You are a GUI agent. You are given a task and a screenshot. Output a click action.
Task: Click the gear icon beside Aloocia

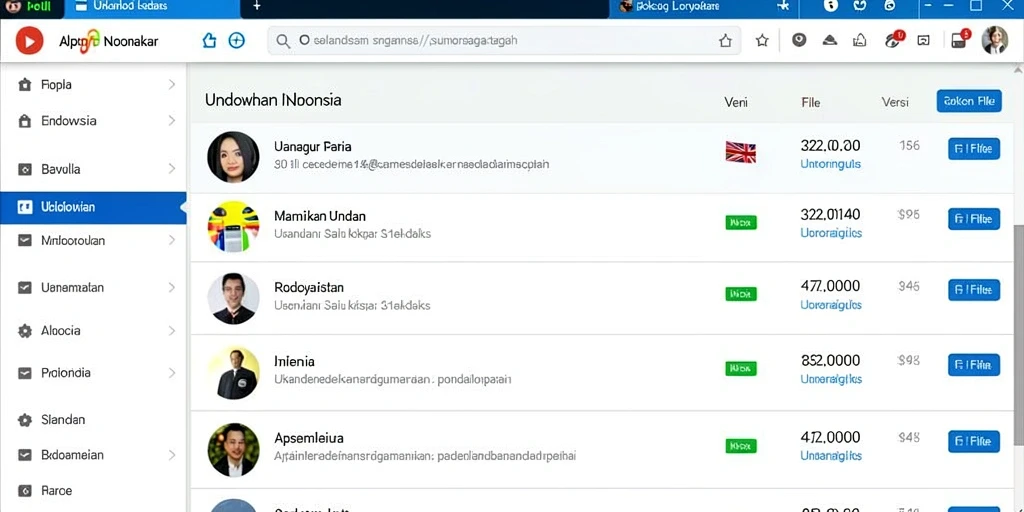click(x=25, y=331)
